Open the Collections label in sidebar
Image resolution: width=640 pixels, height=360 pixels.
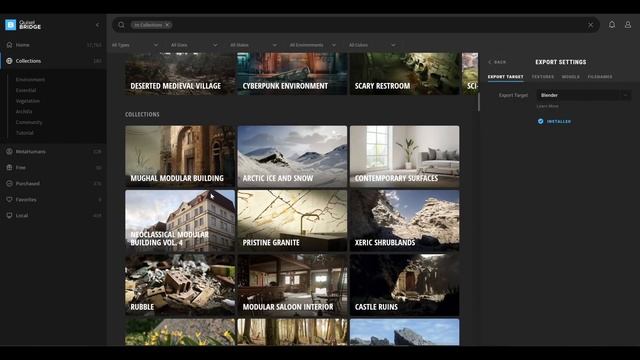[x=28, y=61]
